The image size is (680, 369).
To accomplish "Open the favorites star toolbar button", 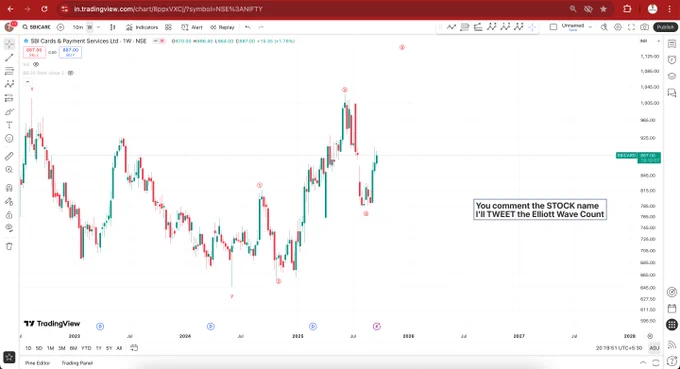I will 9,357.
